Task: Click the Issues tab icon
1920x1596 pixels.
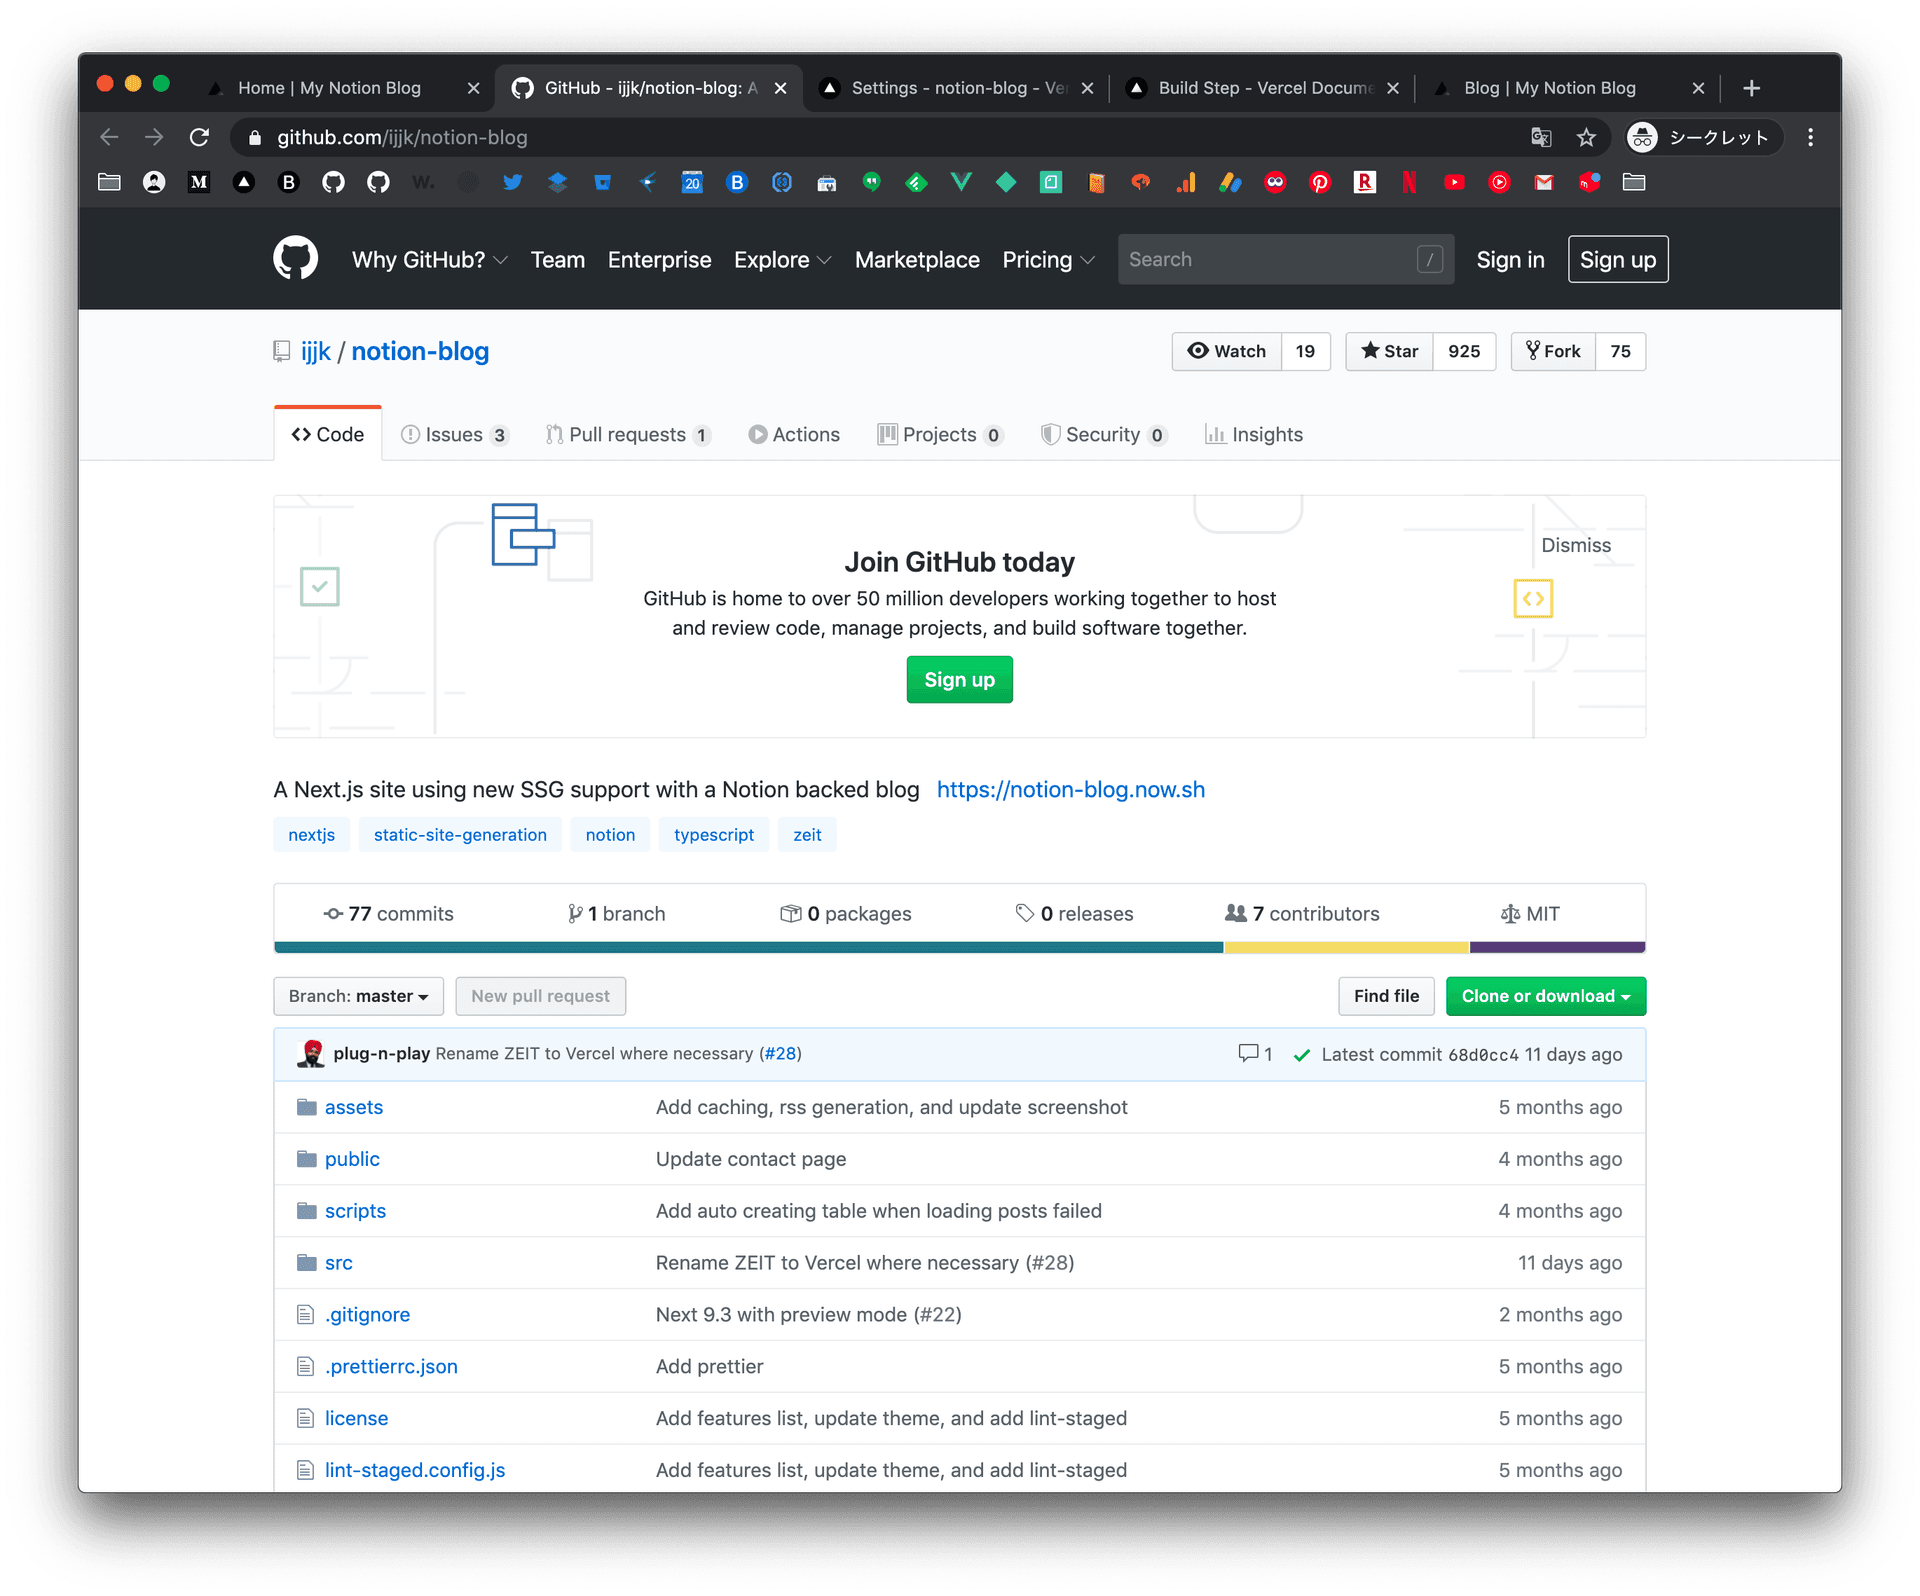Action: (x=413, y=434)
